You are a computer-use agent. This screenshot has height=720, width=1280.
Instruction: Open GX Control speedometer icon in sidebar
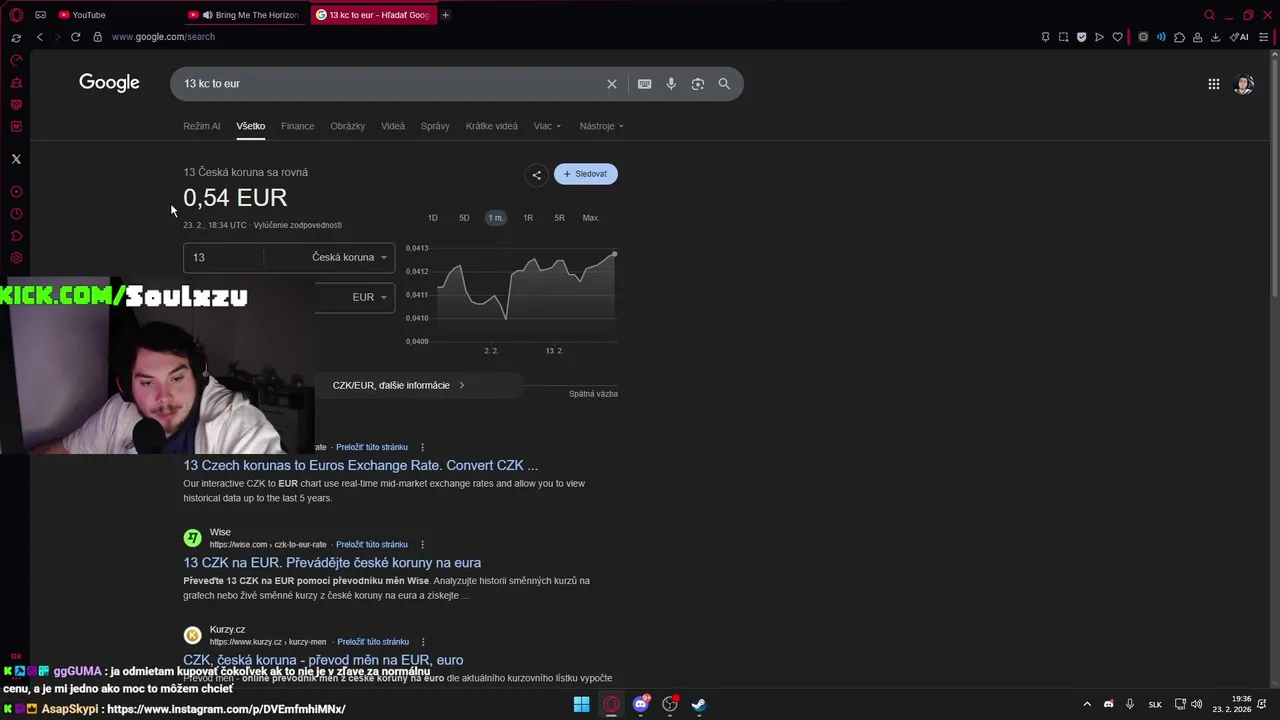pos(16,61)
